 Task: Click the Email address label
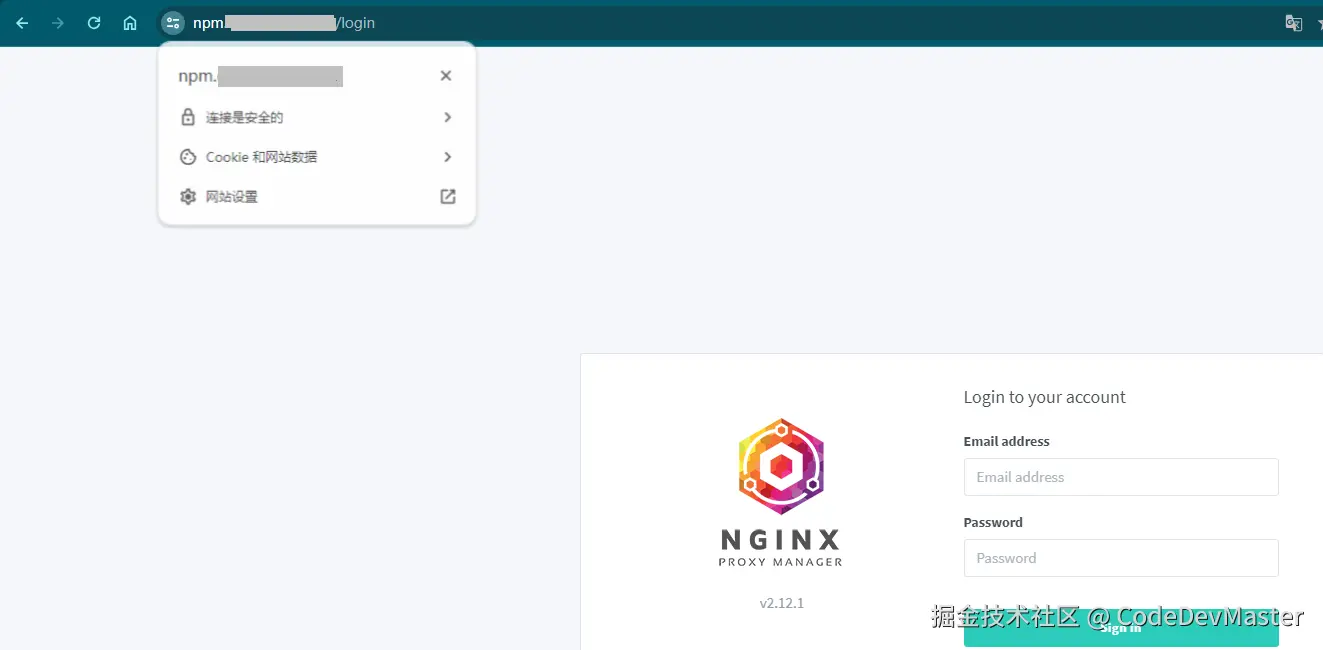pos(1006,441)
